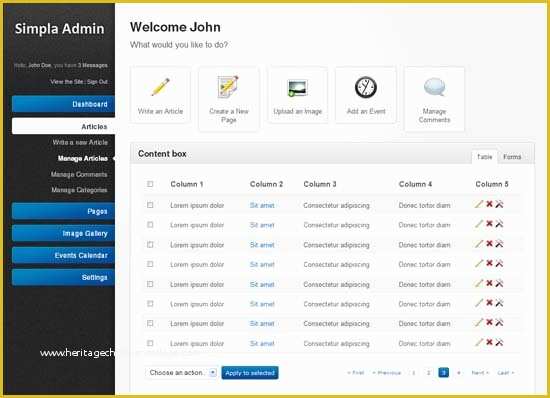This screenshot has height=398, width=550.
Task: Click edit pencil icon in third table row
Action: pos(479,244)
